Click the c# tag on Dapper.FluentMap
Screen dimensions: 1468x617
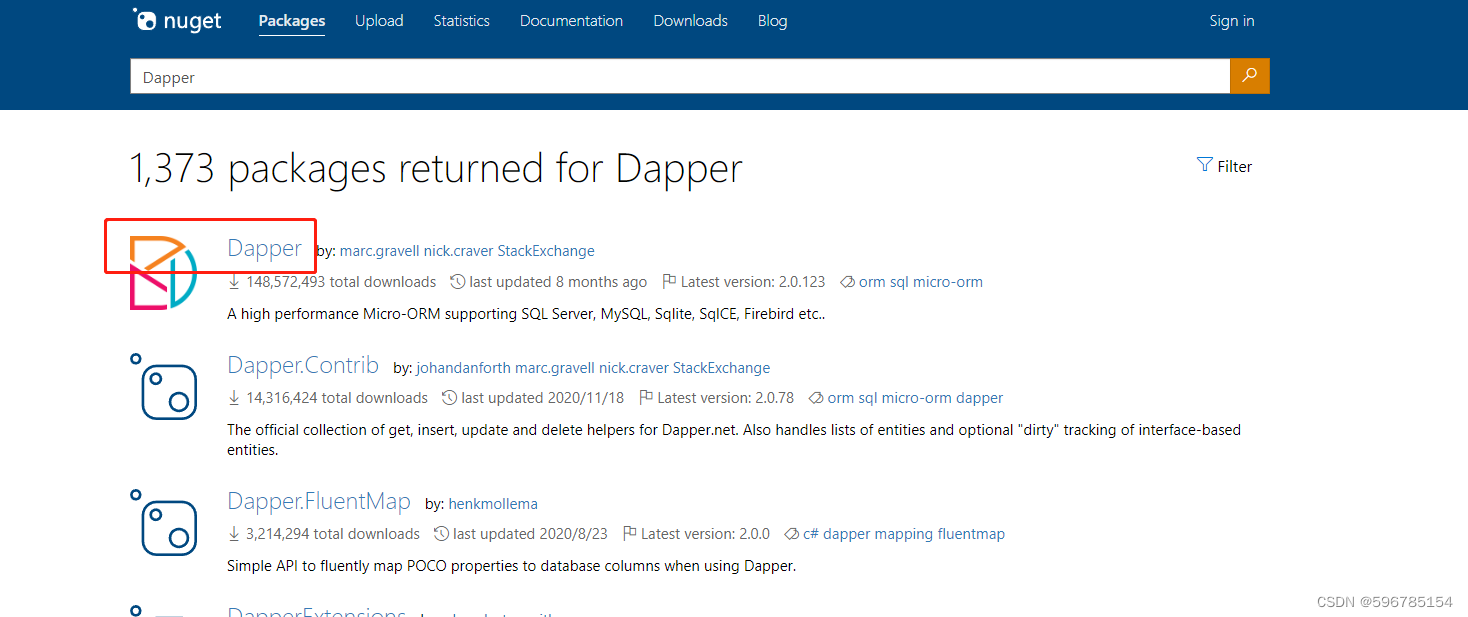click(811, 534)
